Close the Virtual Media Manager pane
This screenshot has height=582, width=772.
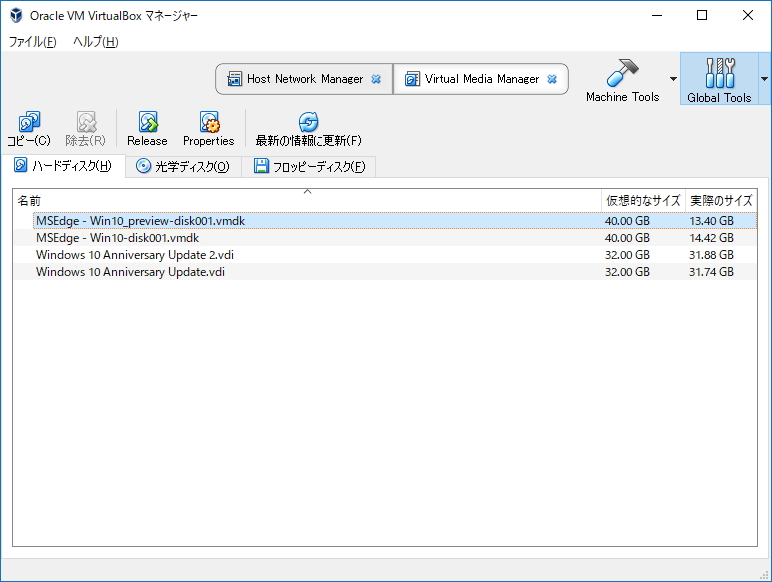click(552, 79)
